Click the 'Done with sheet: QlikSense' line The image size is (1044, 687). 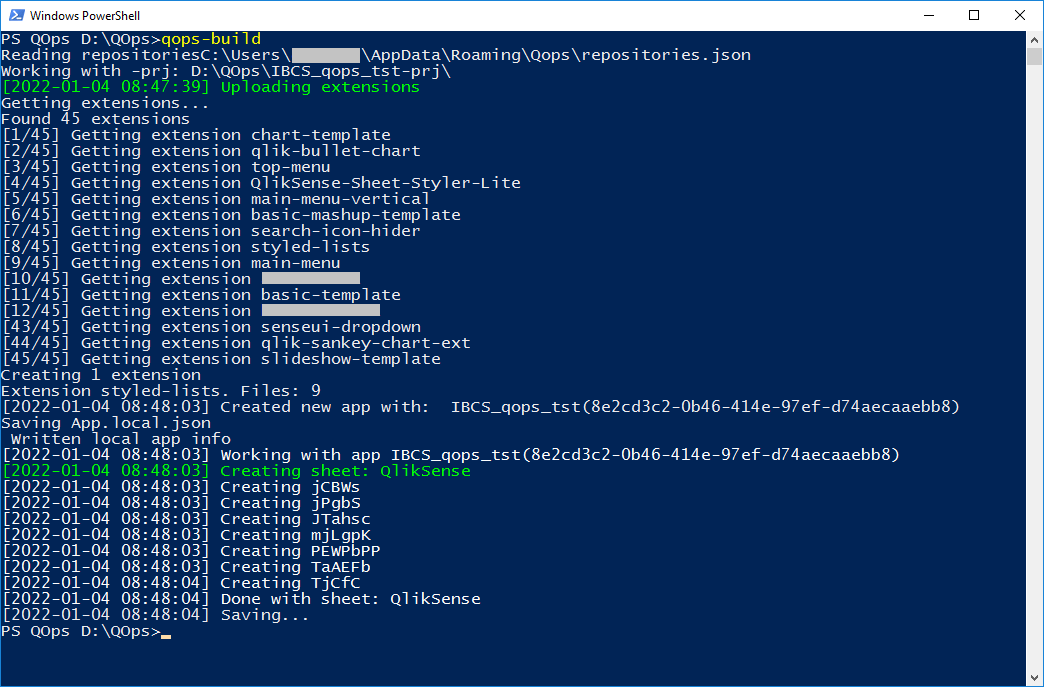(241, 598)
